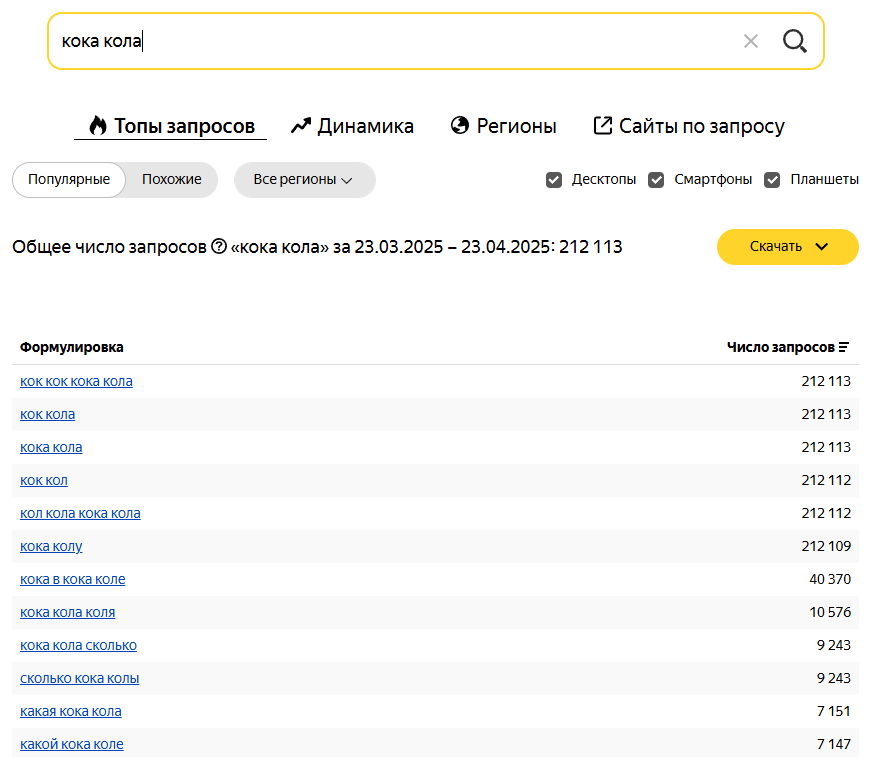The height and width of the screenshot is (757, 873).
Task: Open the Все регионы dropdown
Action: (305, 180)
